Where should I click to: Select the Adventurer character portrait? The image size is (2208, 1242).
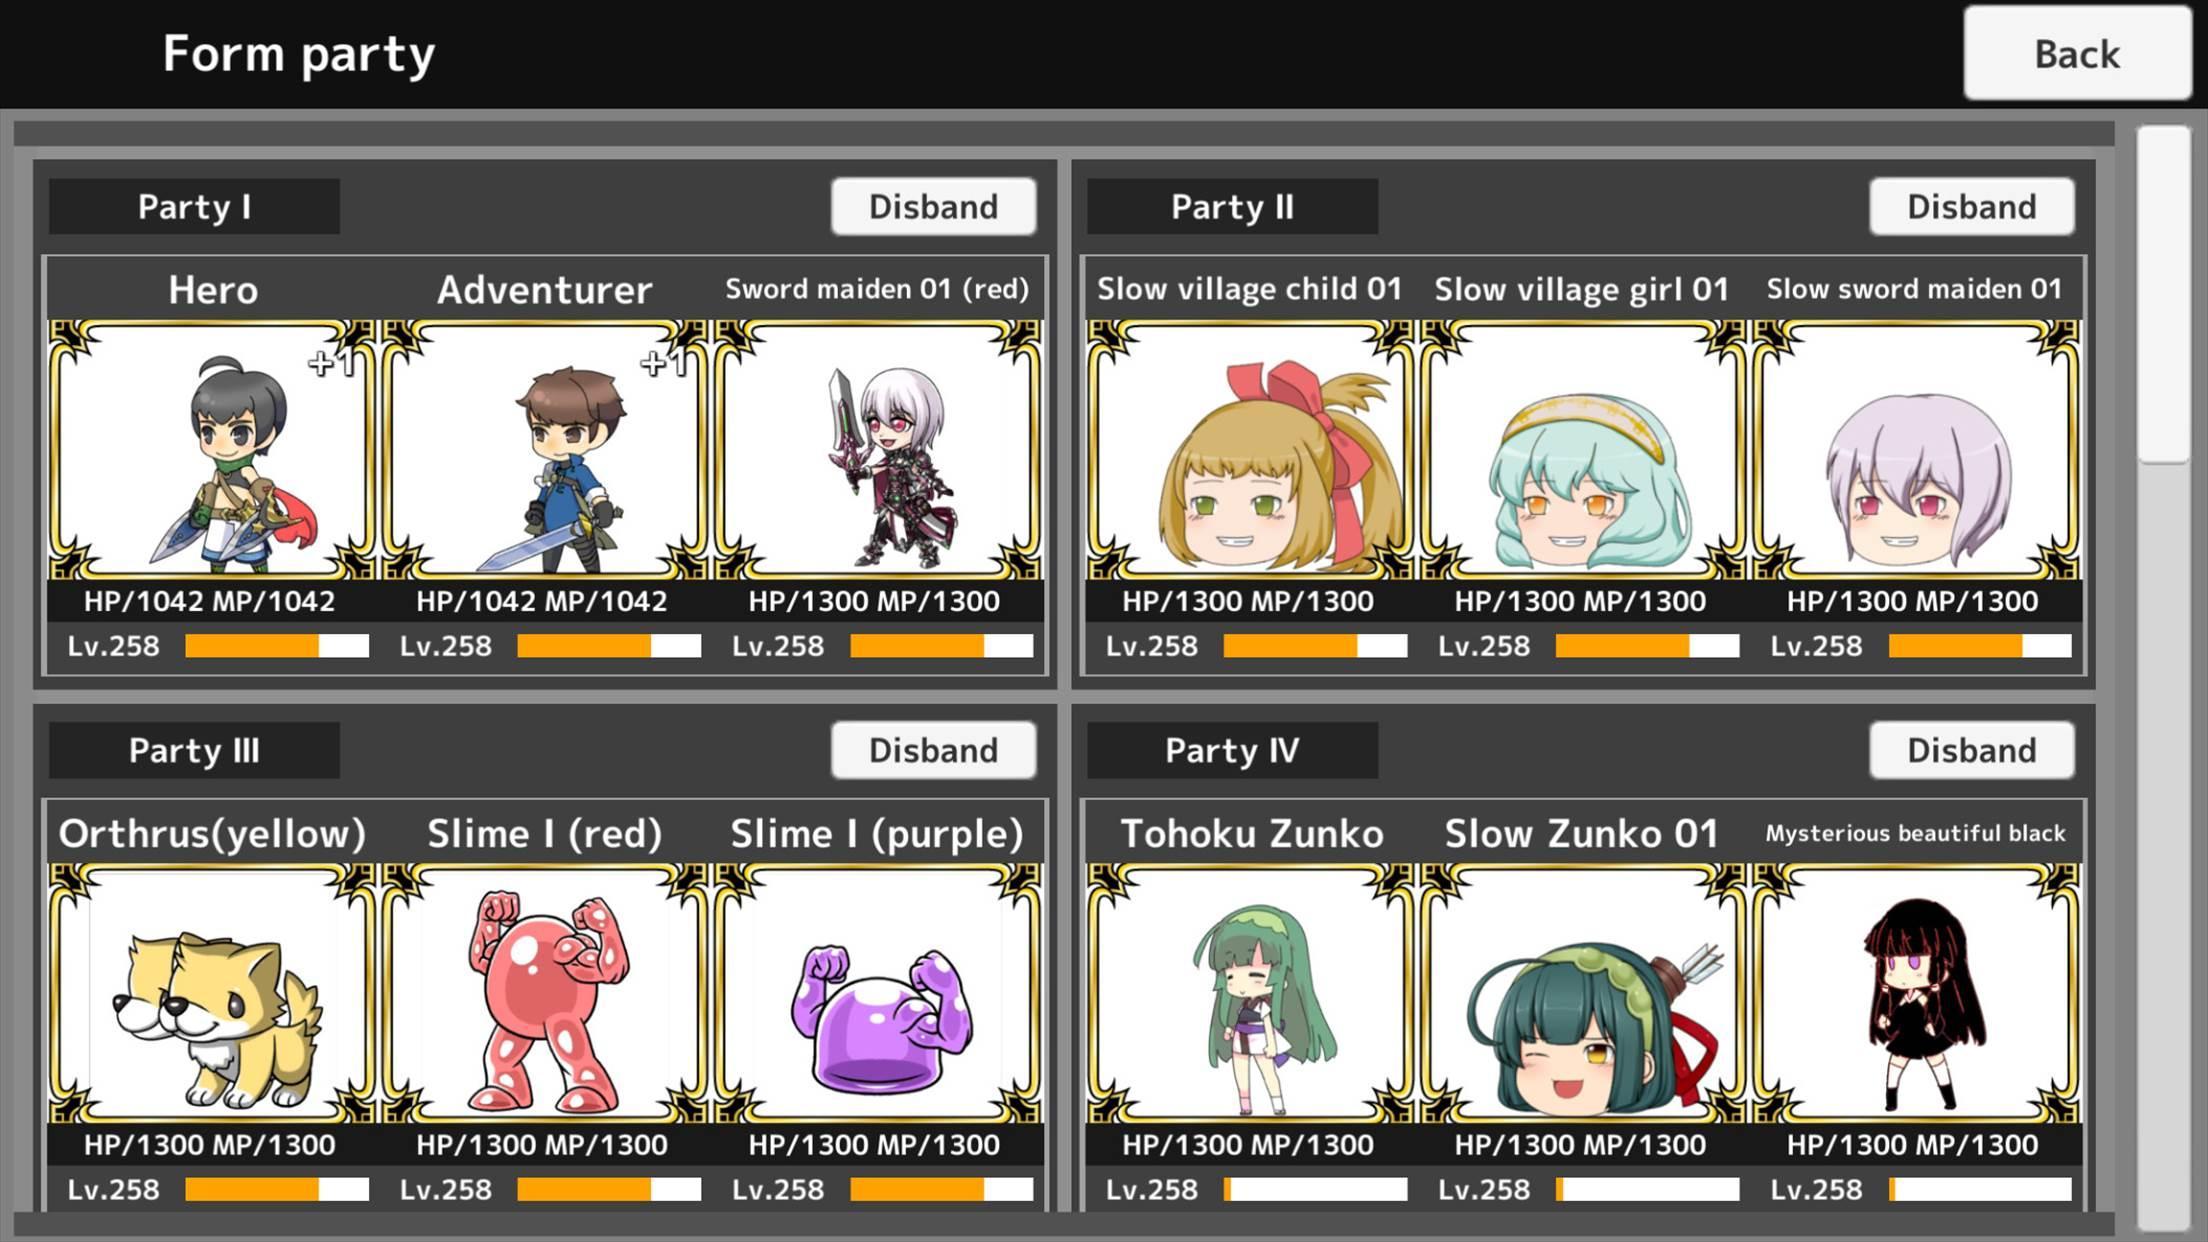(x=544, y=450)
